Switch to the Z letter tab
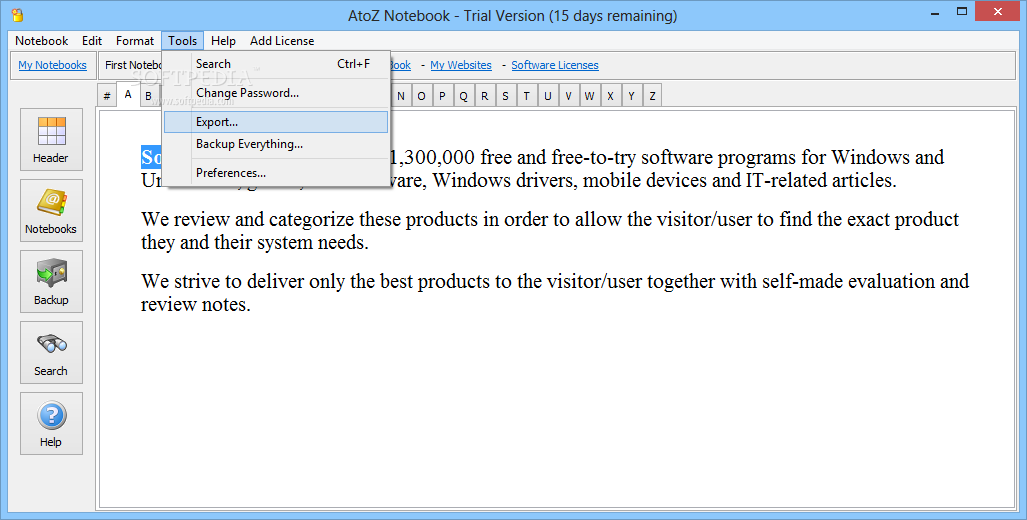 [x=652, y=96]
